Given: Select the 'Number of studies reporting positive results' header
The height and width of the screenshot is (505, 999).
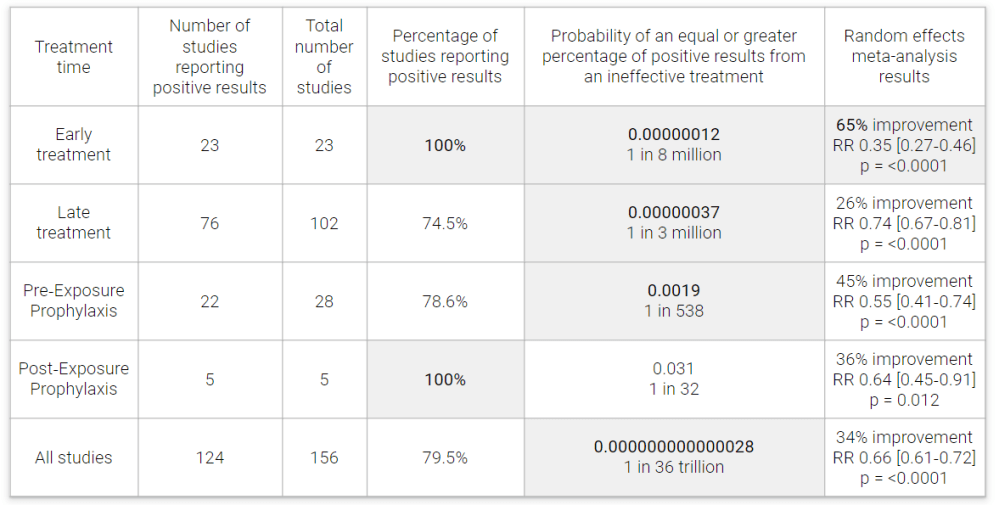Looking at the screenshot, I should click(209, 57).
